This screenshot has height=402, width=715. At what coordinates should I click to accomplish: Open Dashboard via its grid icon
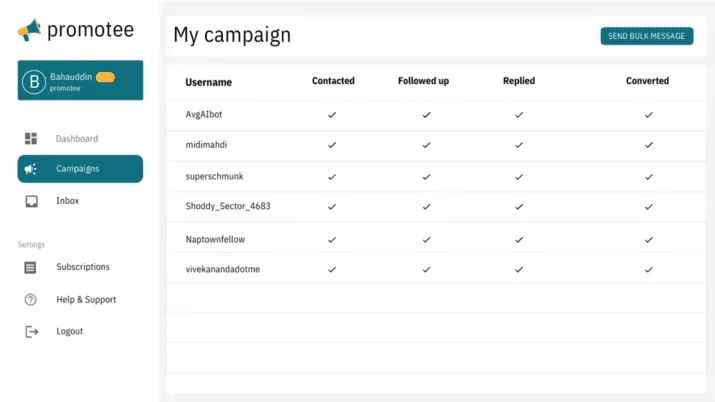pos(31,139)
